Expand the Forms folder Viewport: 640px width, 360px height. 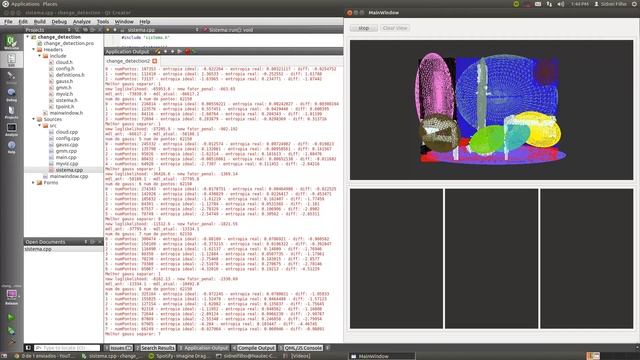click(33, 182)
